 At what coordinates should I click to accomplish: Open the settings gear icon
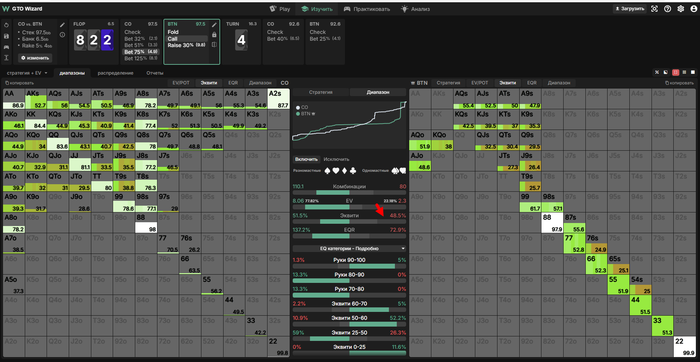[x=680, y=9]
